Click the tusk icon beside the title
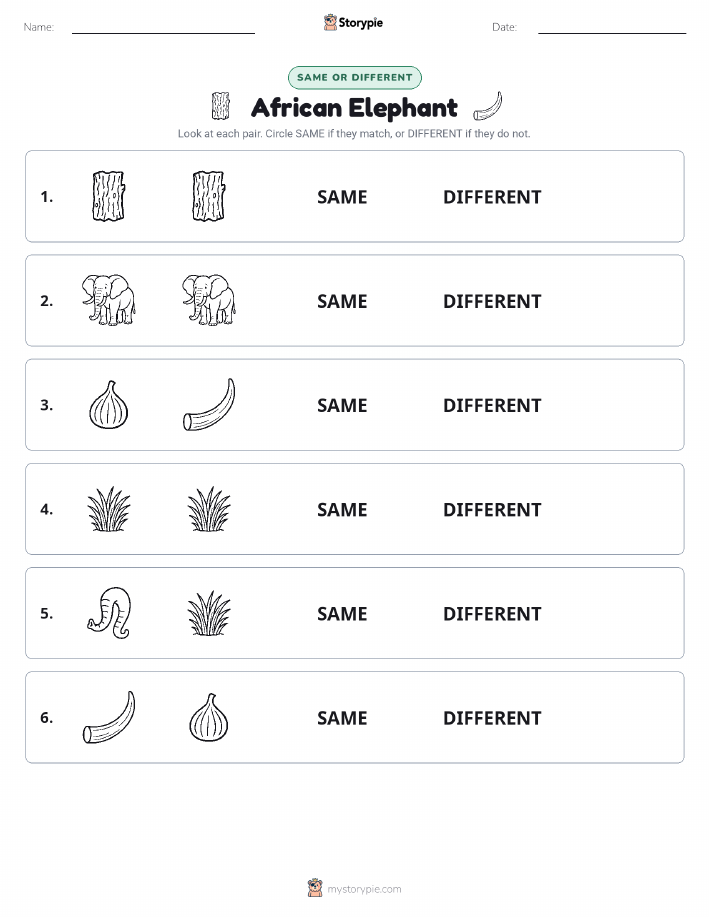Screen dimensions: 709x917 (x=488, y=106)
